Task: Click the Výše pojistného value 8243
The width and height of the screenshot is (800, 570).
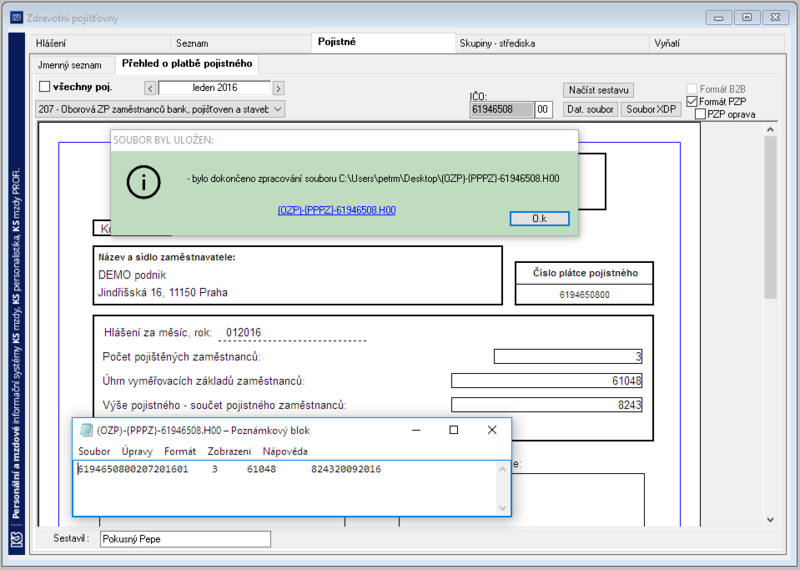Action: pyautogui.click(x=546, y=405)
